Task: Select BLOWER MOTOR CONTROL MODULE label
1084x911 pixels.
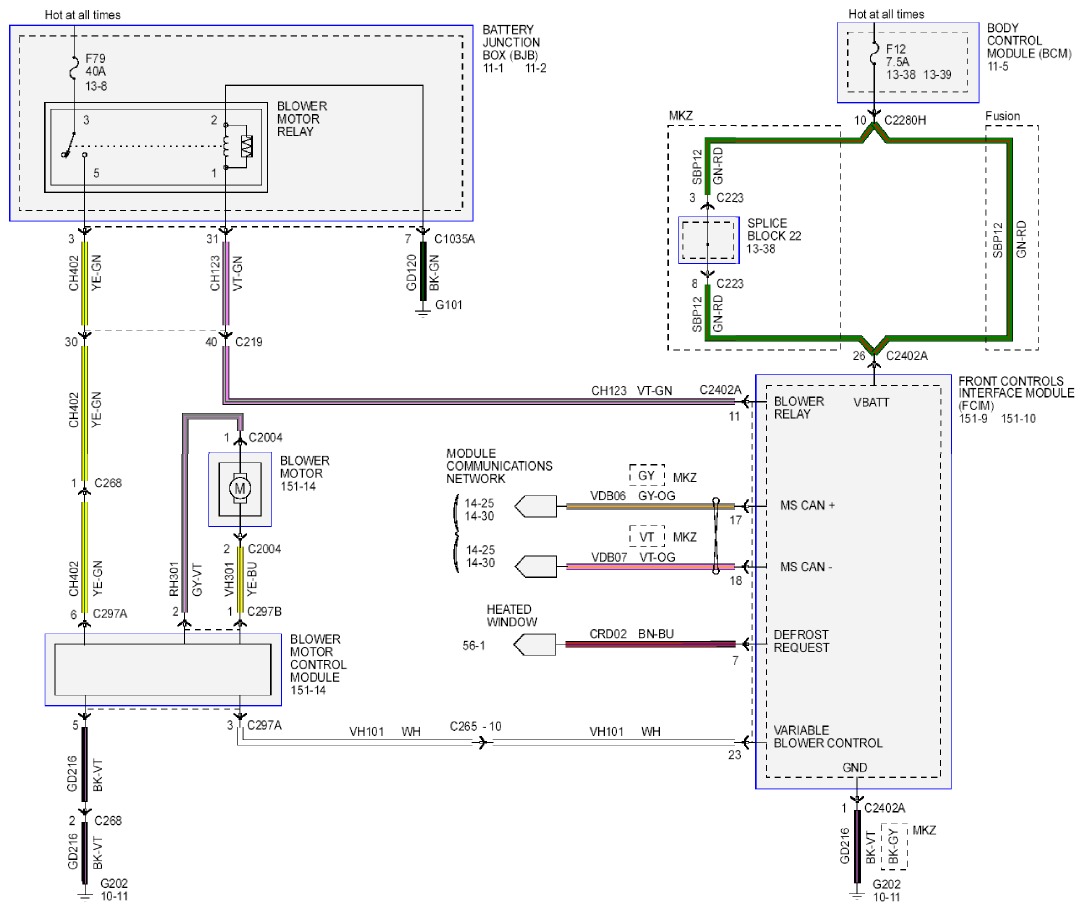Action: [x=318, y=659]
